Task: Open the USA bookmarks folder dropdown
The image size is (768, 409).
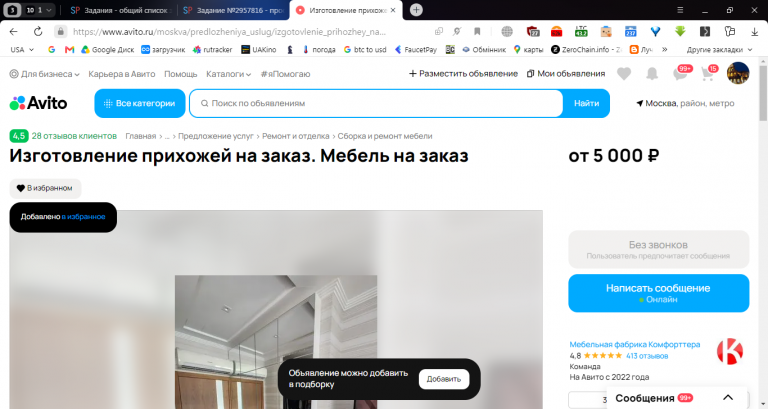Action: tap(22, 49)
